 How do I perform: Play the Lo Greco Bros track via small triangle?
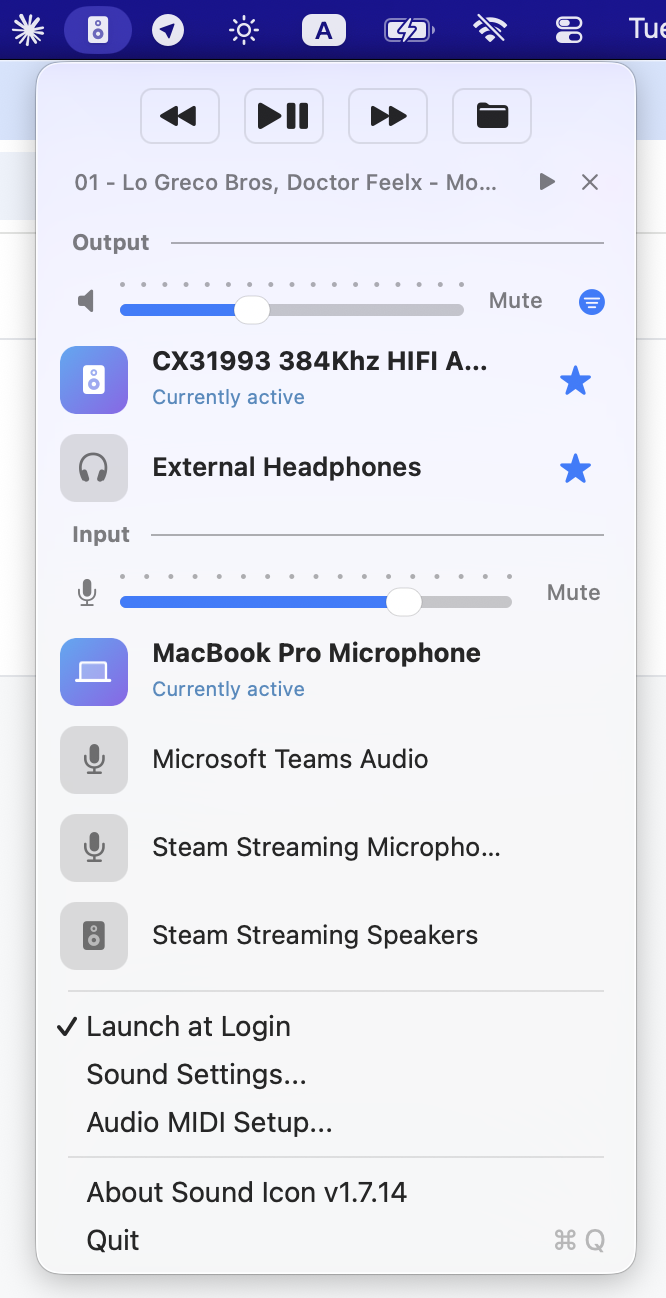click(547, 182)
